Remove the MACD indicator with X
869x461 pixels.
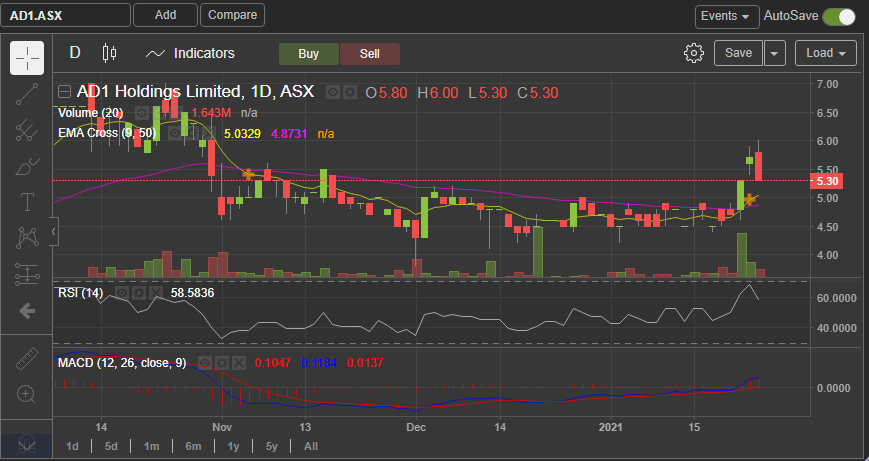click(239, 363)
